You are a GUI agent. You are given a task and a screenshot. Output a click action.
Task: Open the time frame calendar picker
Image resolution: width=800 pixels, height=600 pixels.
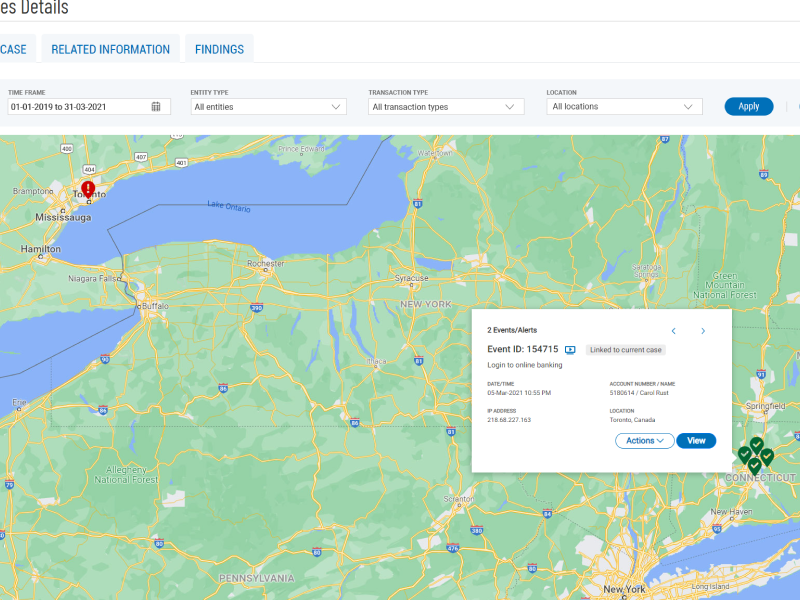[156, 107]
